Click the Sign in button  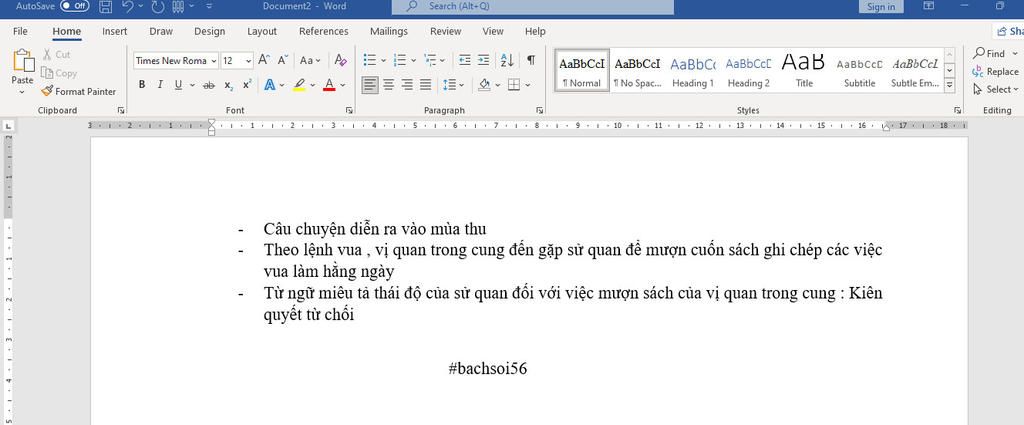[881, 7]
